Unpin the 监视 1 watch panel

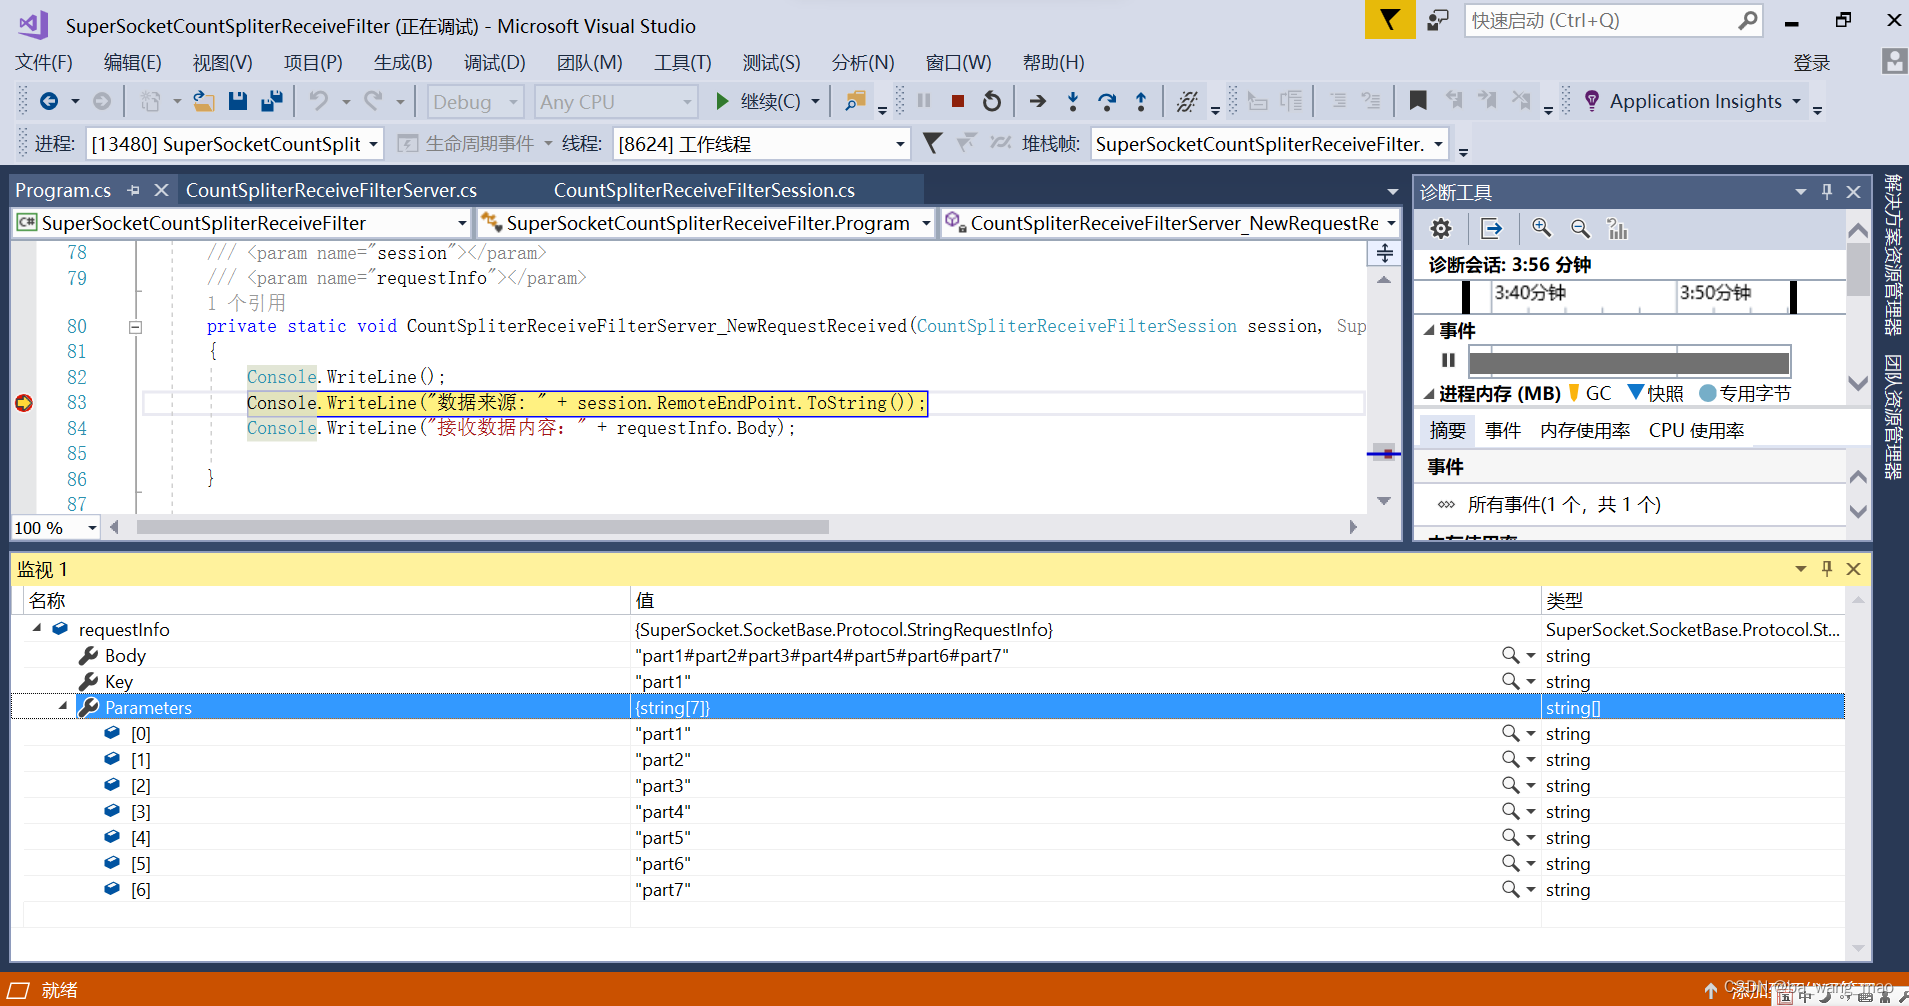(1827, 569)
